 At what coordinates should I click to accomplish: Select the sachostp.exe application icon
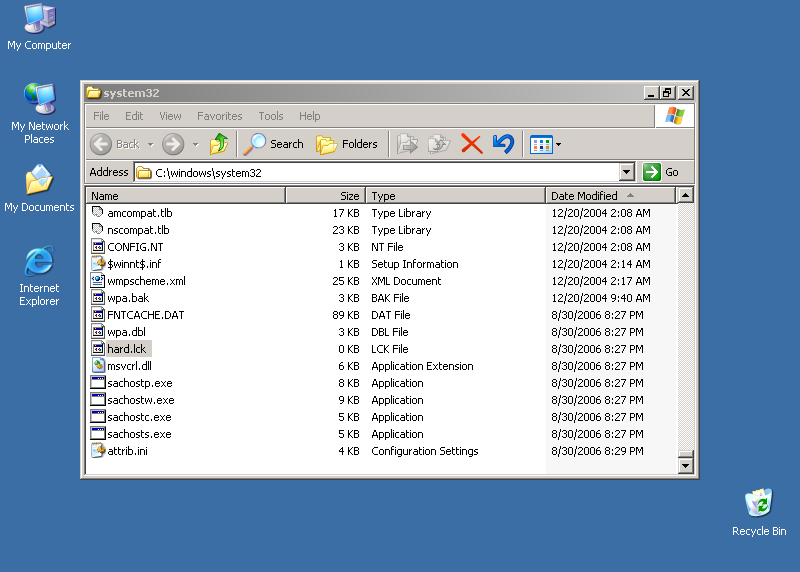pyautogui.click(x=97, y=382)
